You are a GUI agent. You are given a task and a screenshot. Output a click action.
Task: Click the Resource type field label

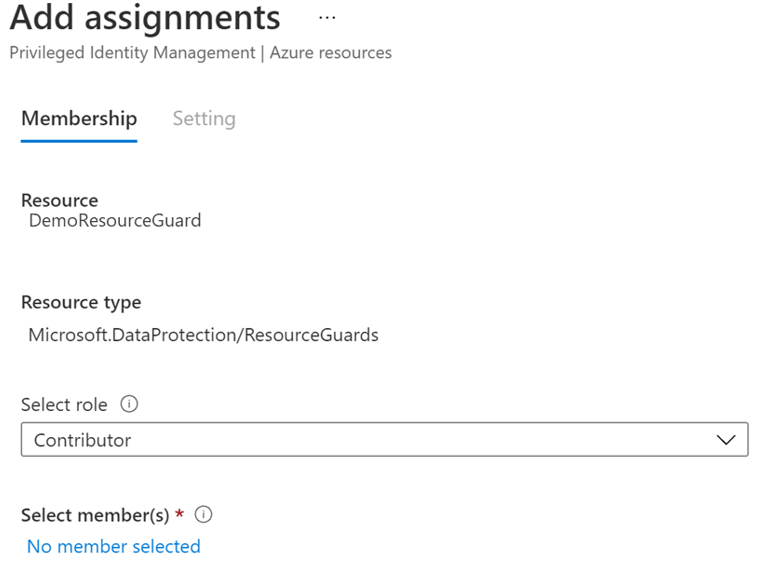(x=81, y=302)
